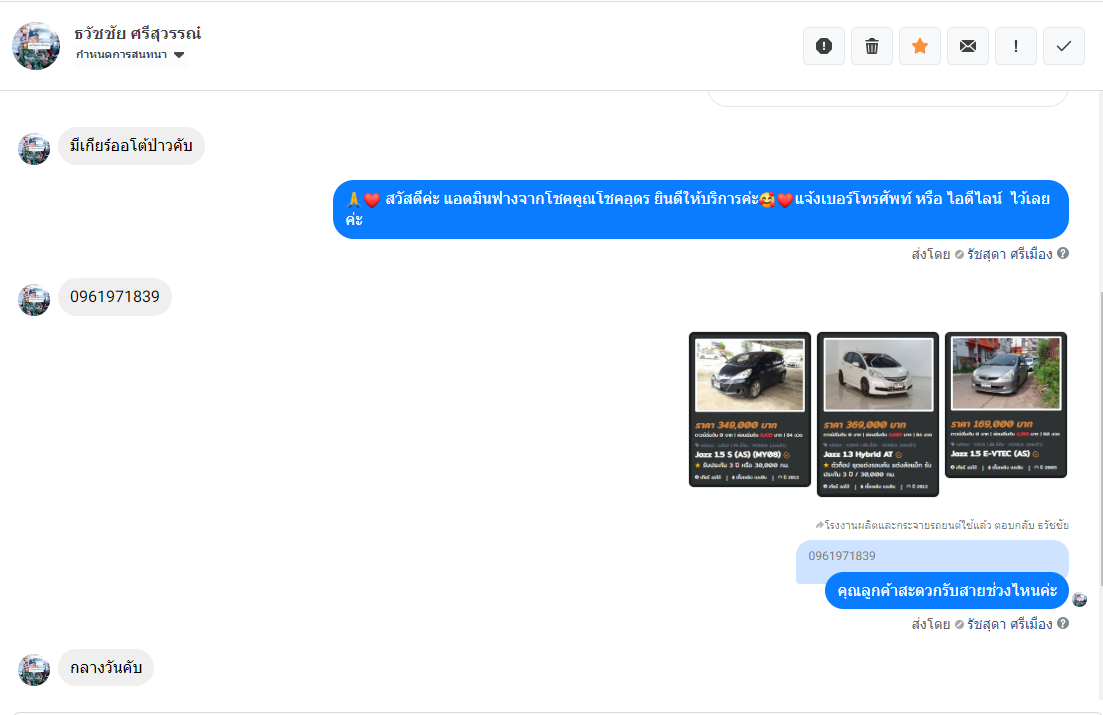The height and width of the screenshot is (715, 1103).
Task: Click the blue คุณลูกค้าสะดวกรับสายช่วงไหนค่ะ reply bubble
Action: [x=947, y=590]
